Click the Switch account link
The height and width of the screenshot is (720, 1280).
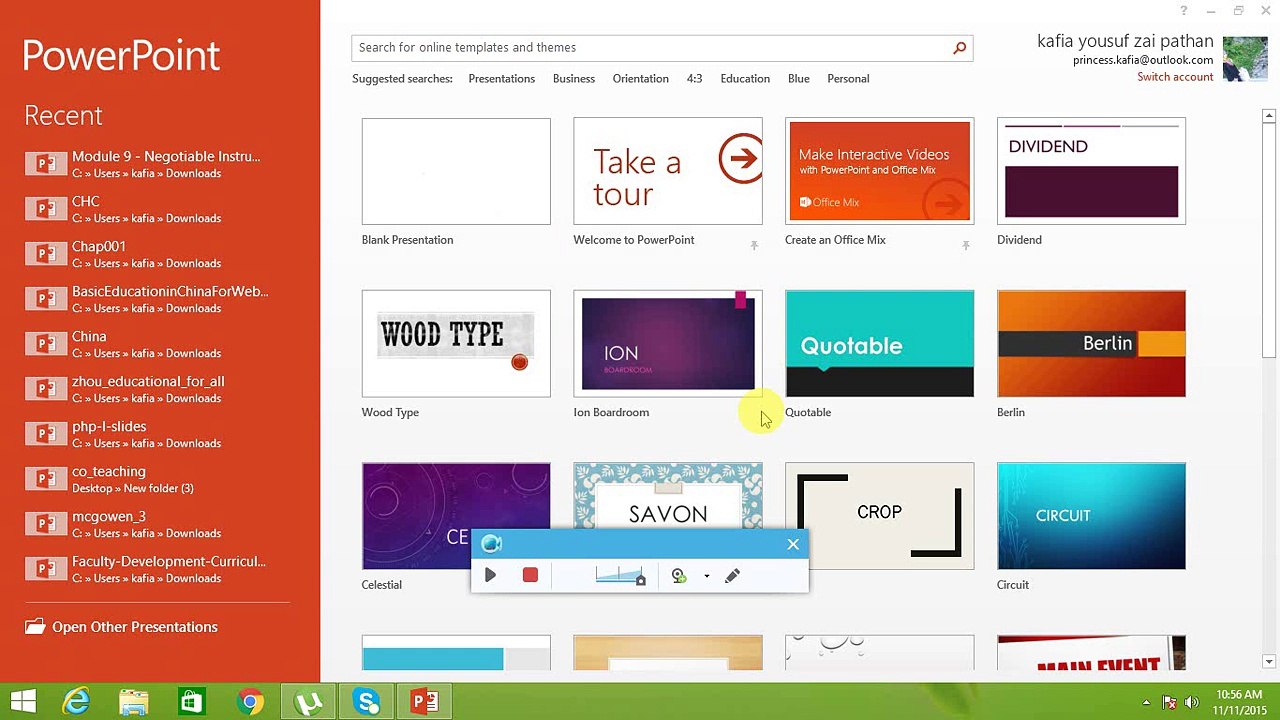point(1175,77)
